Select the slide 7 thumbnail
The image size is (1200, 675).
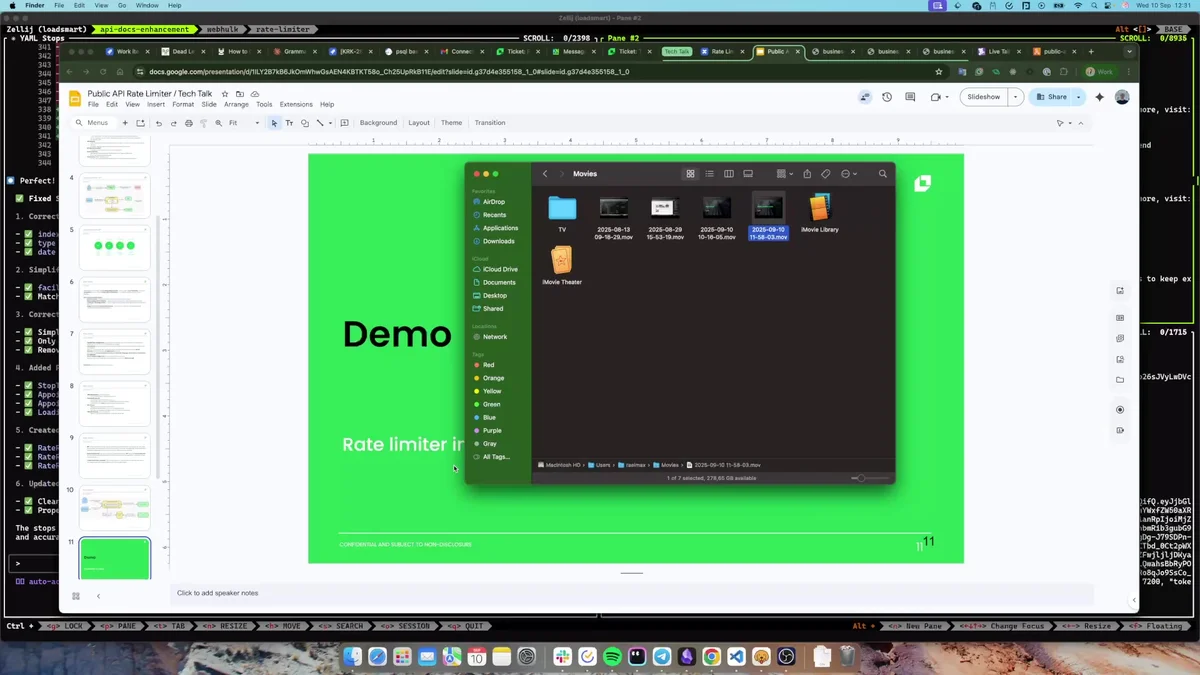click(114, 350)
